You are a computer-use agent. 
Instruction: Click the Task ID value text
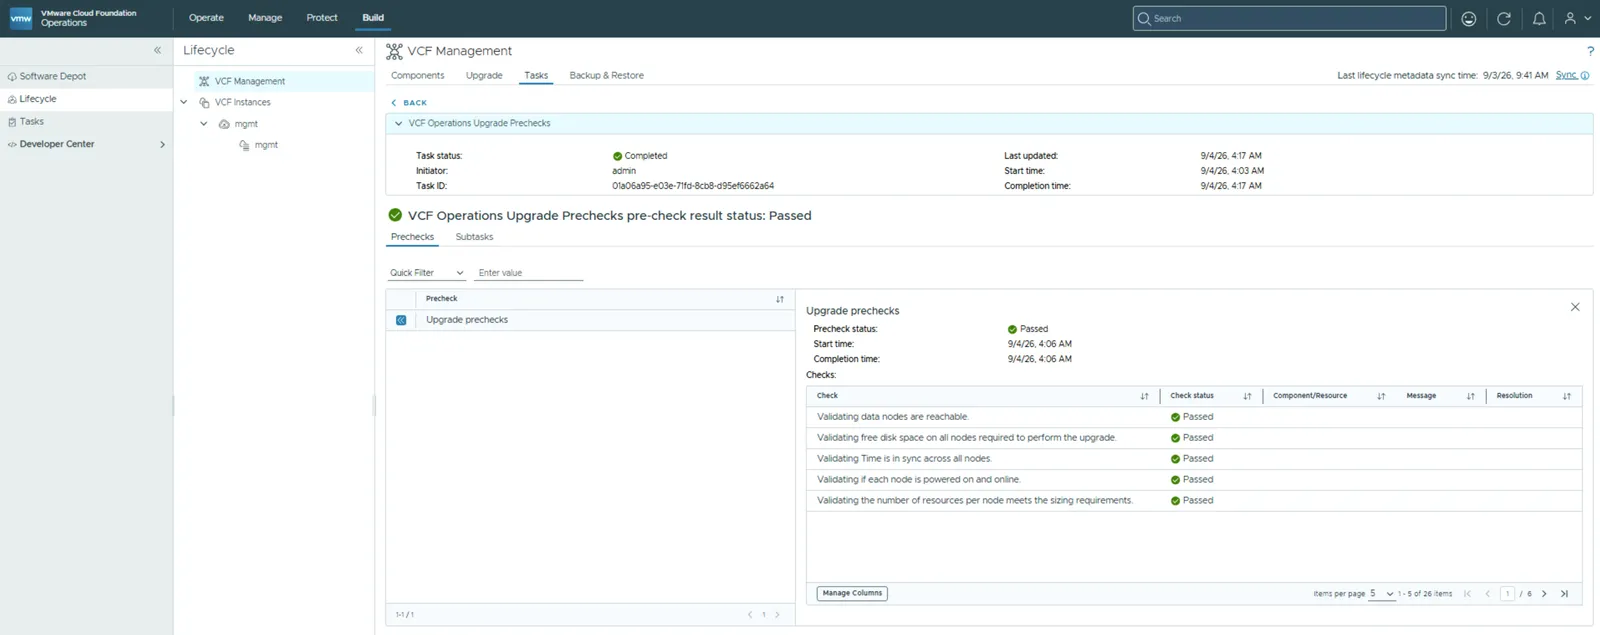coord(693,186)
